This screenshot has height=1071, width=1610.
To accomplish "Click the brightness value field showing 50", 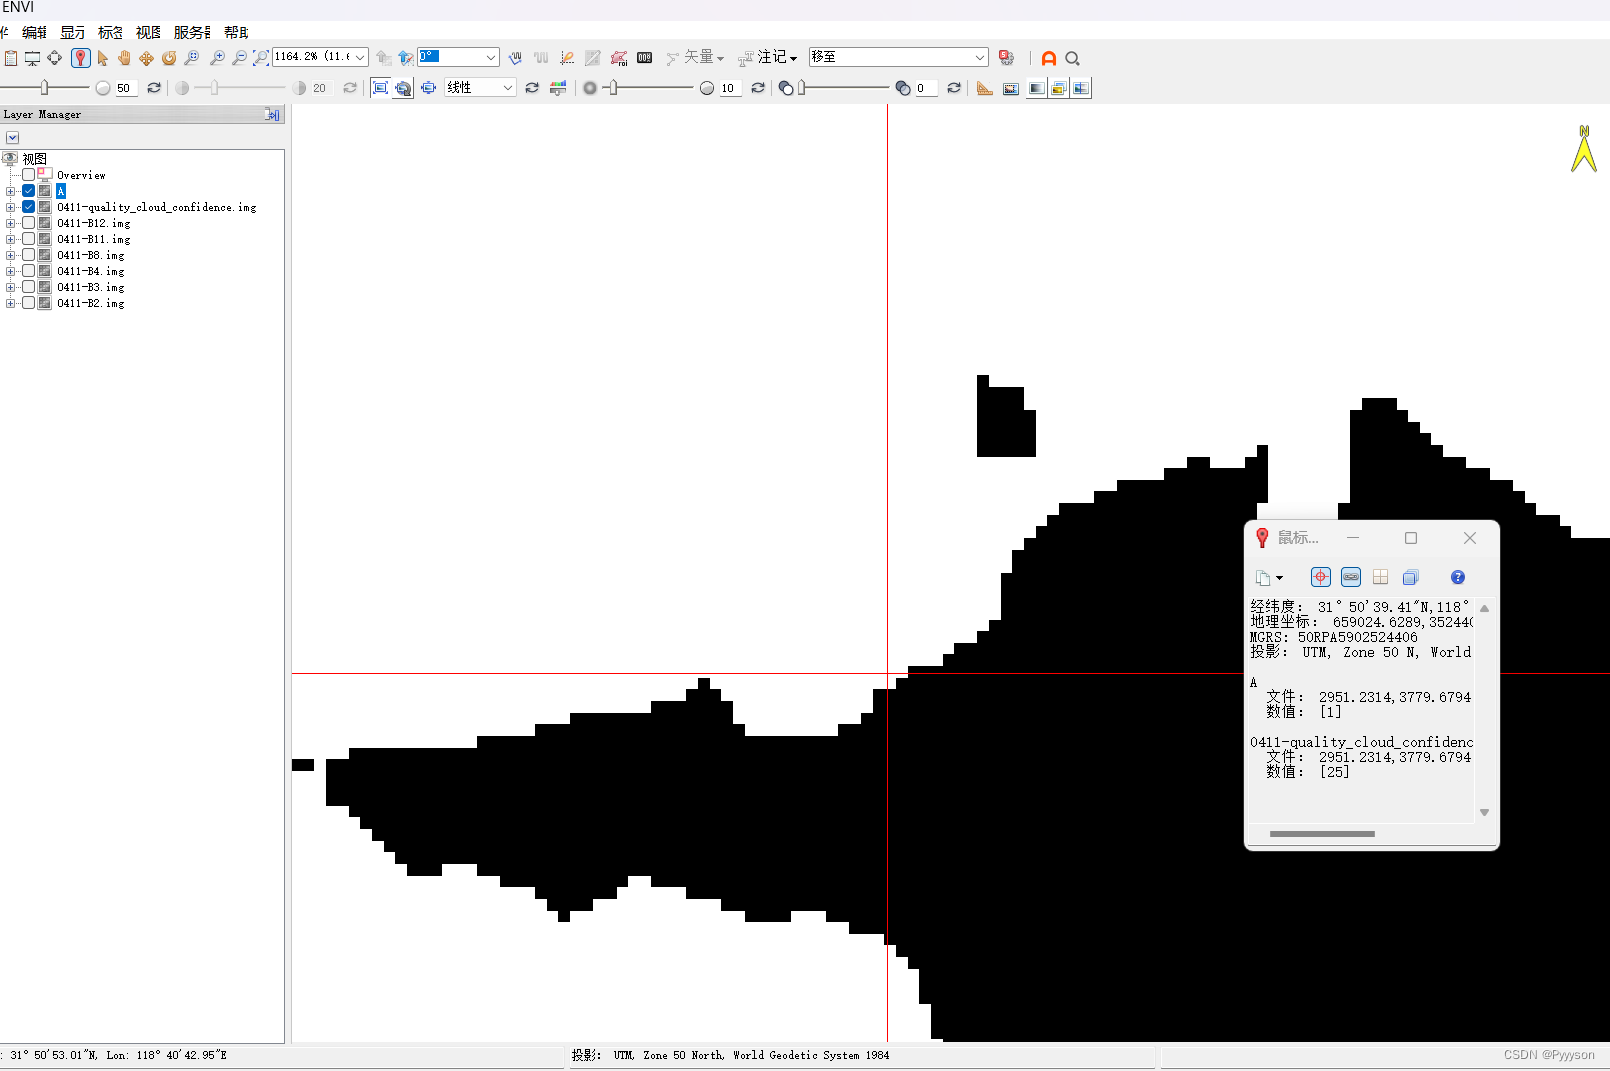I will (x=127, y=88).
